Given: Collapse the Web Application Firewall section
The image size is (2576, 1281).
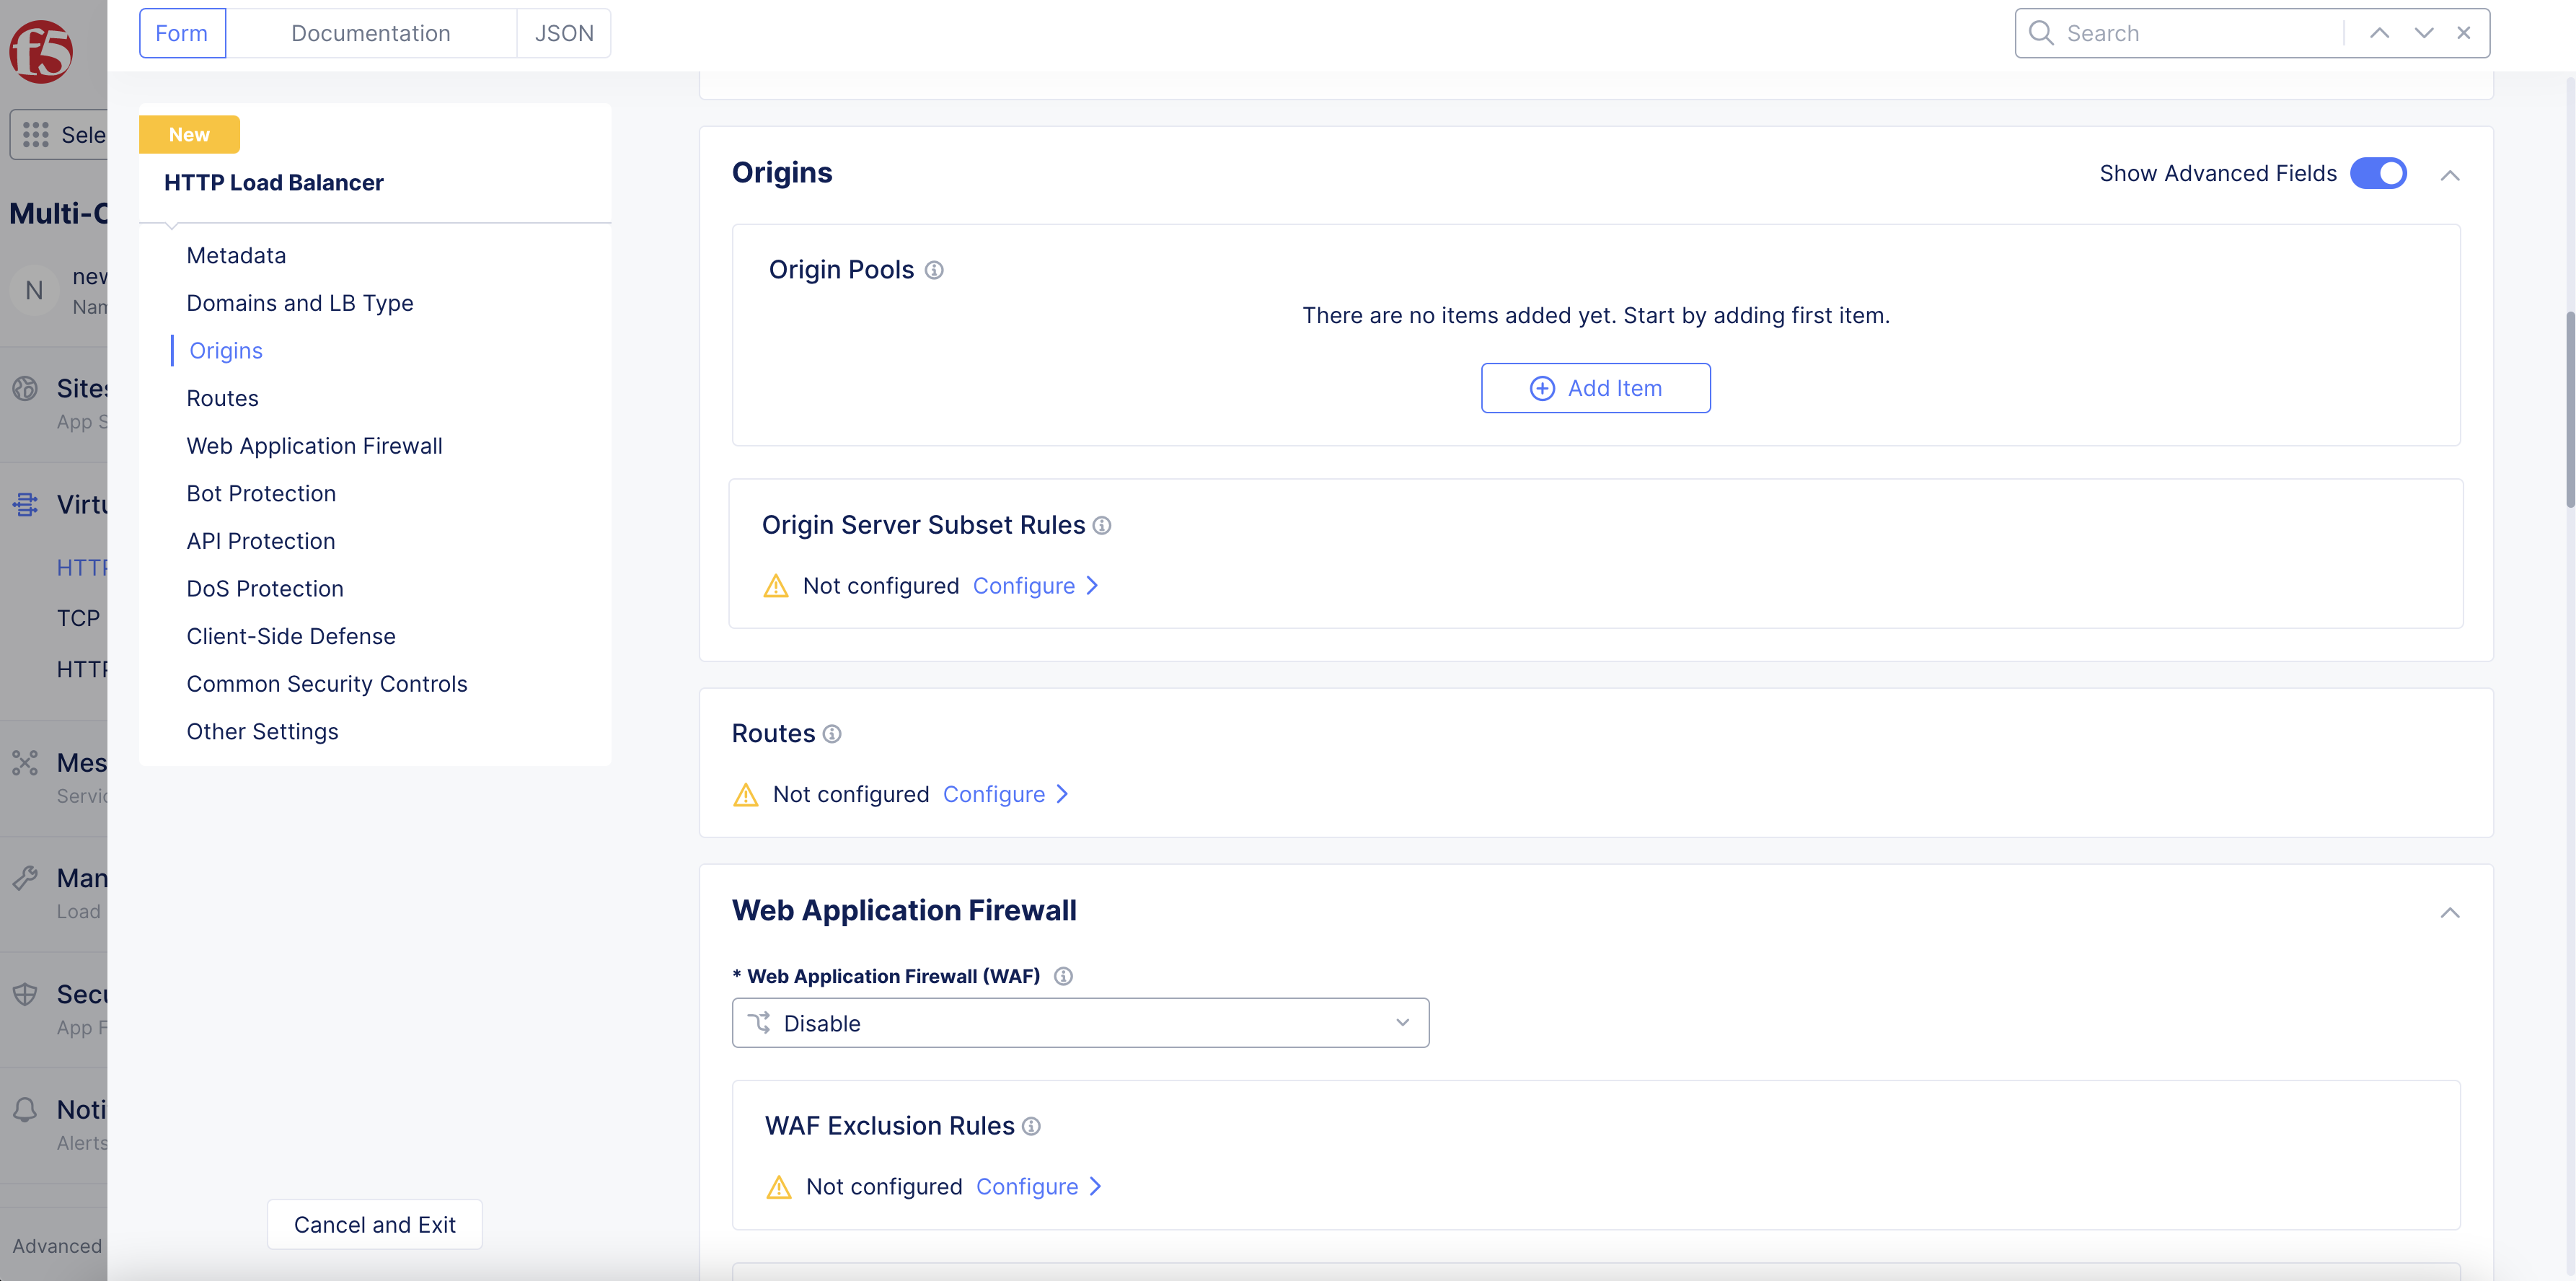Looking at the screenshot, I should (2451, 912).
